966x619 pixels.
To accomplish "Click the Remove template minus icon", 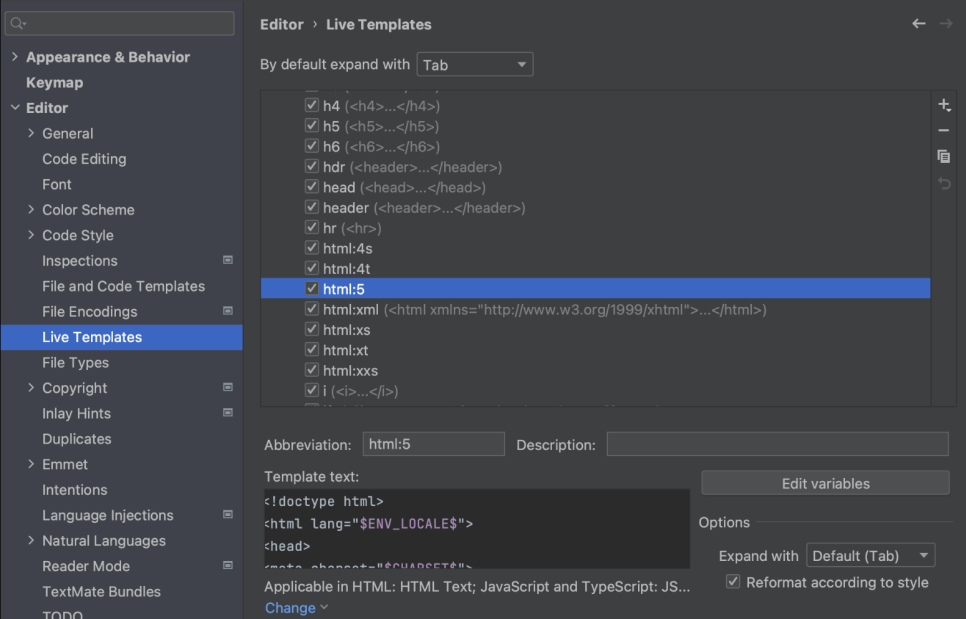I will pyautogui.click(x=944, y=131).
